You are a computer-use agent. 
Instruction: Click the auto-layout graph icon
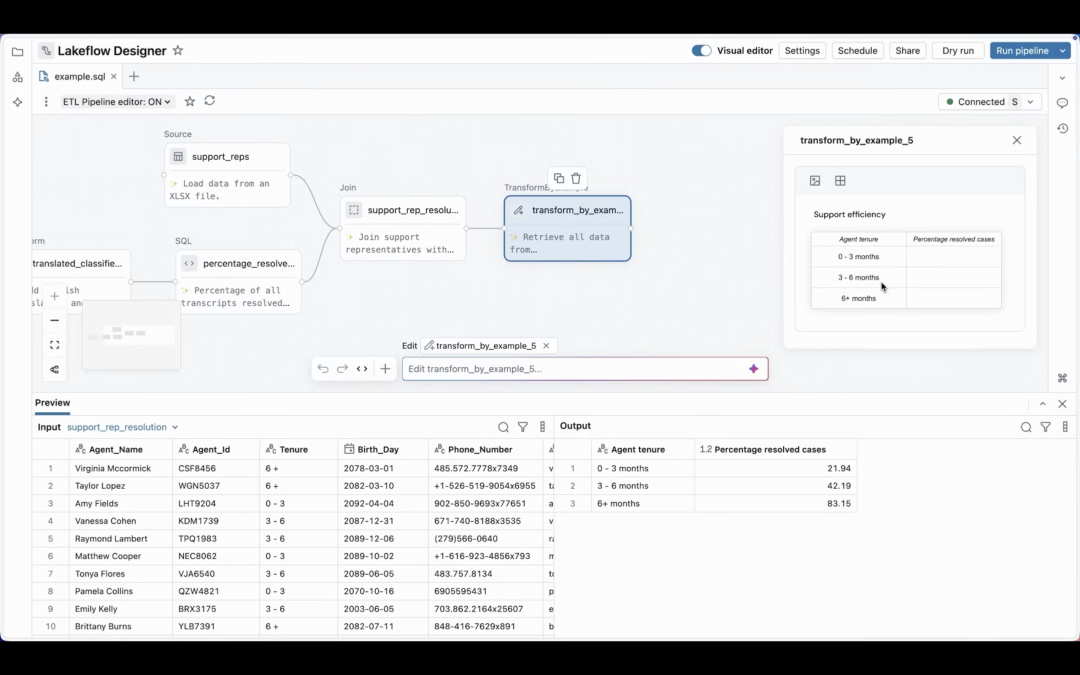(54, 370)
